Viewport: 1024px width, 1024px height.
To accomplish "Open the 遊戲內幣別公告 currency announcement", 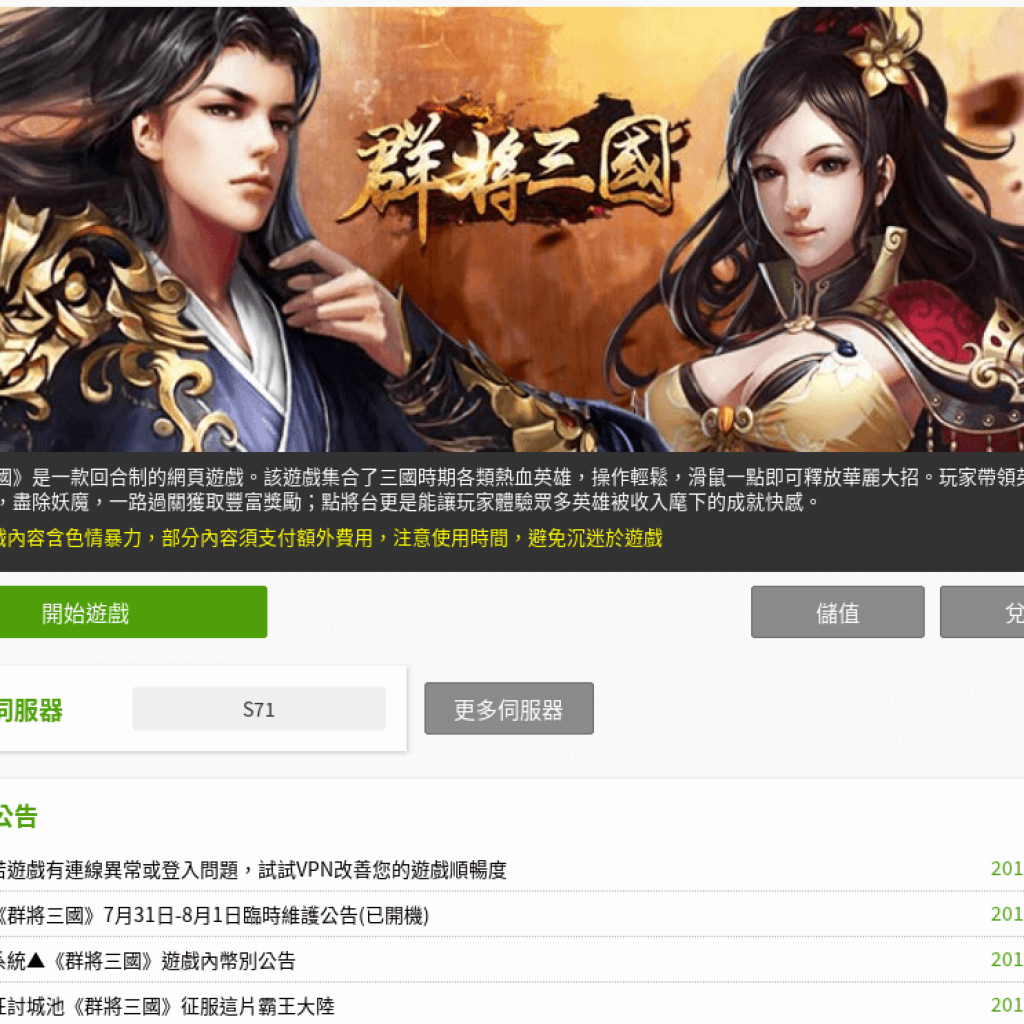I will [148, 961].
